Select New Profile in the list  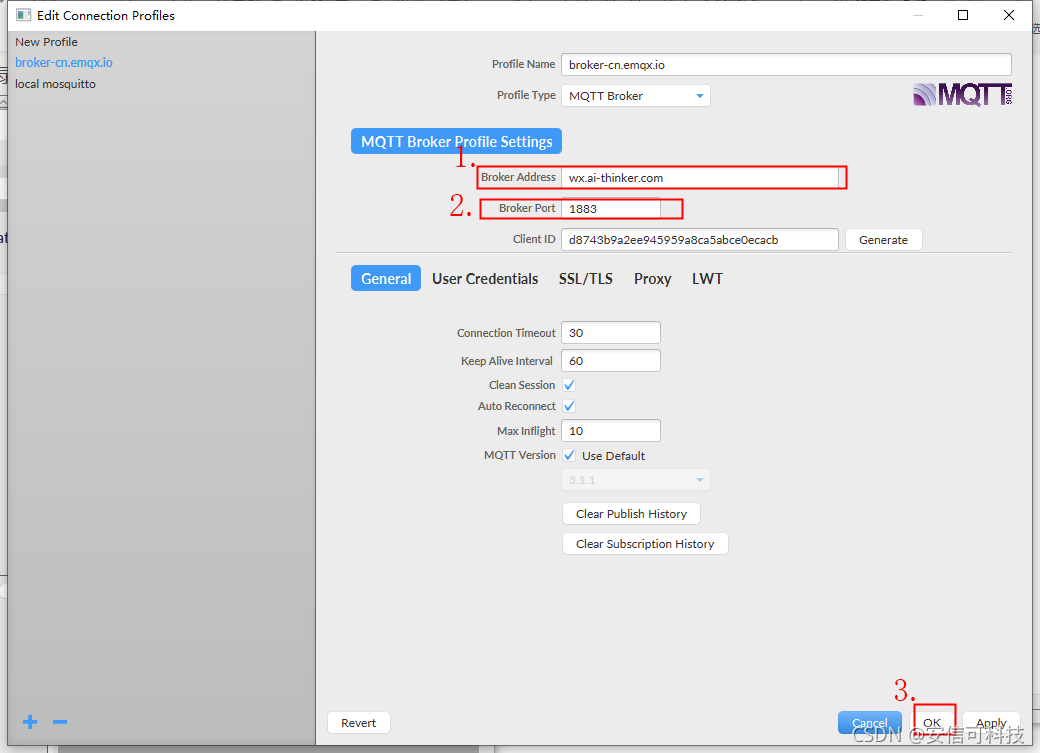pos(46,42)
